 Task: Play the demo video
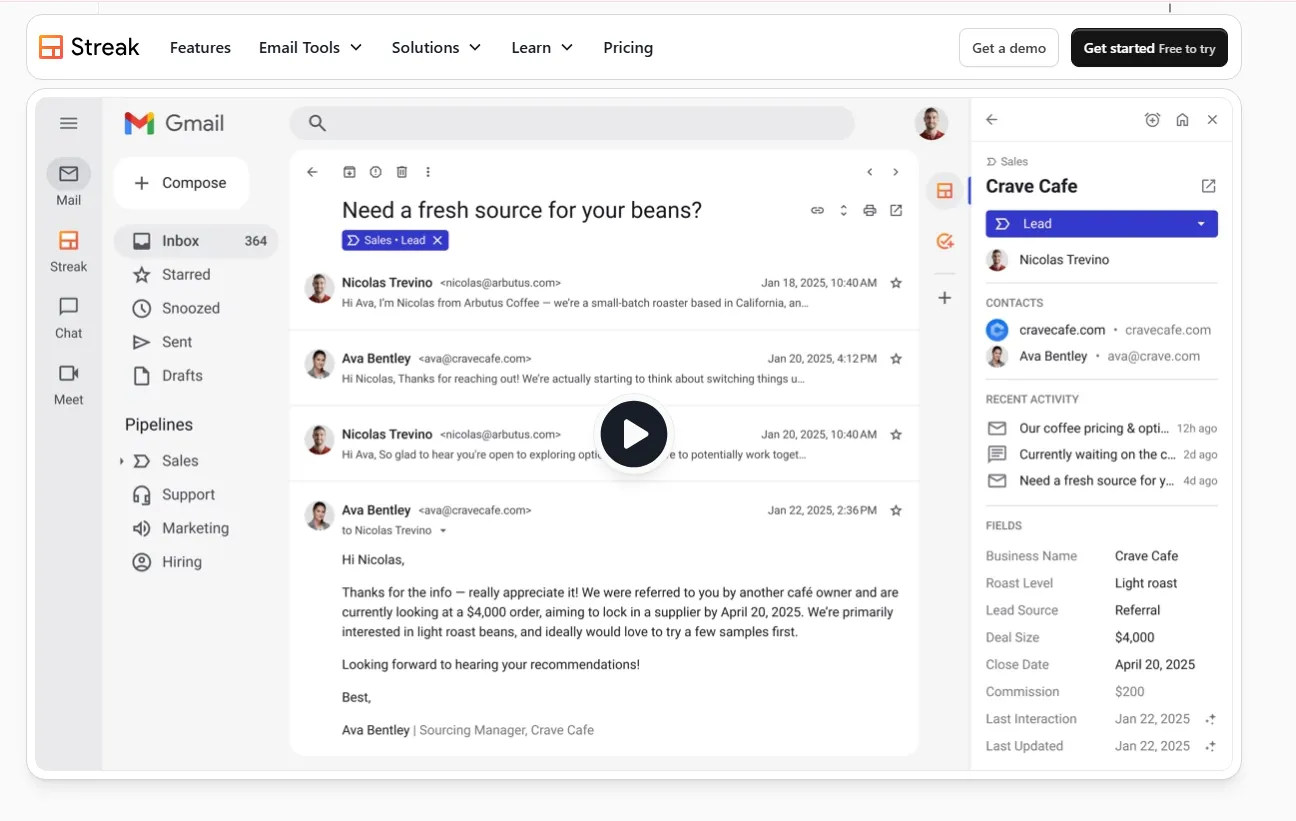[634, 434]
